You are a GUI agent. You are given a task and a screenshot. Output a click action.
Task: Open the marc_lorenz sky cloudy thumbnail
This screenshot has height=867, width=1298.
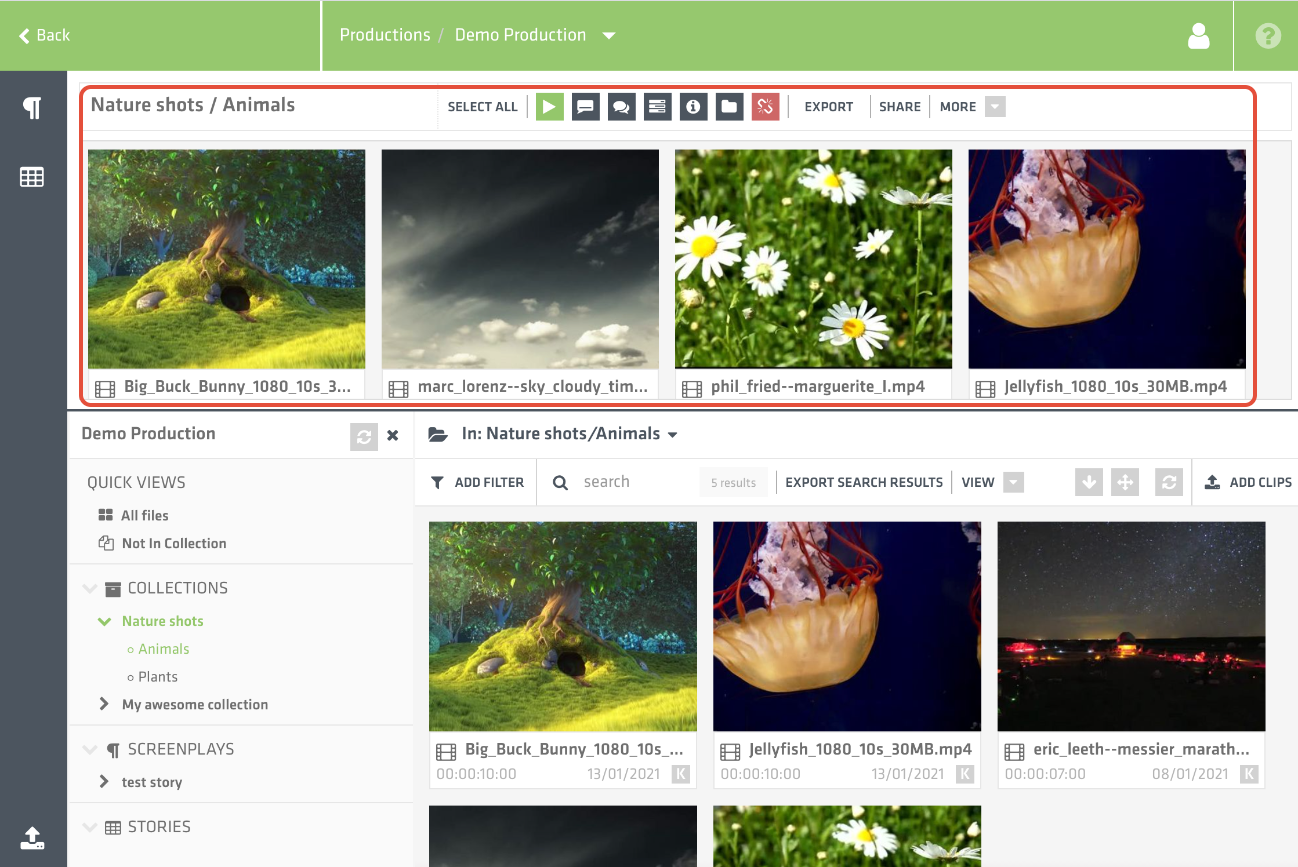(520, 259)
